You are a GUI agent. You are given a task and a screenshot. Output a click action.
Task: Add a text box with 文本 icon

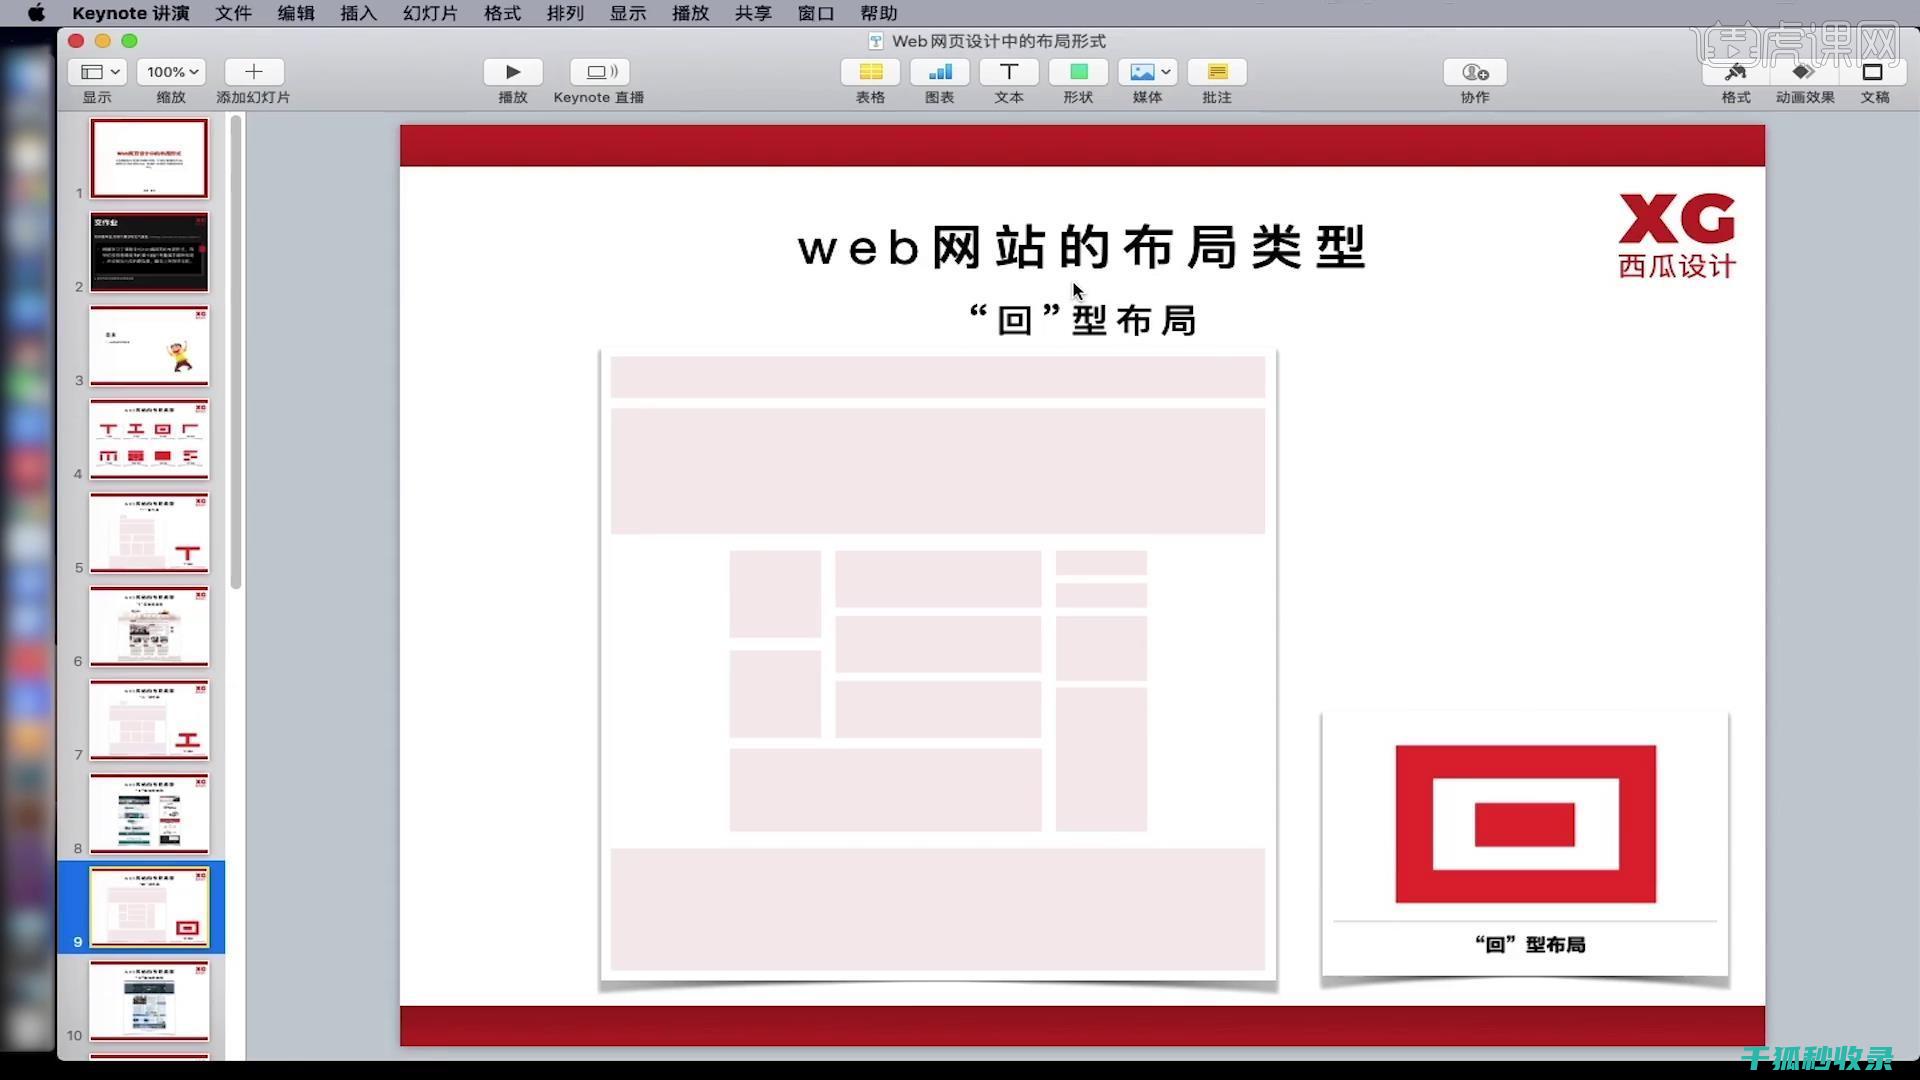coord(1009,72)
